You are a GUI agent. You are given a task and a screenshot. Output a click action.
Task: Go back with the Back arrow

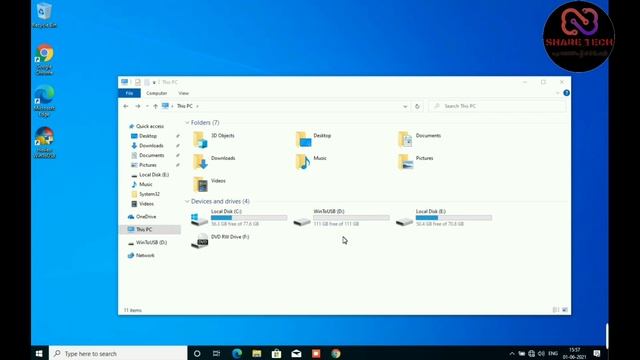click(126, 106)
